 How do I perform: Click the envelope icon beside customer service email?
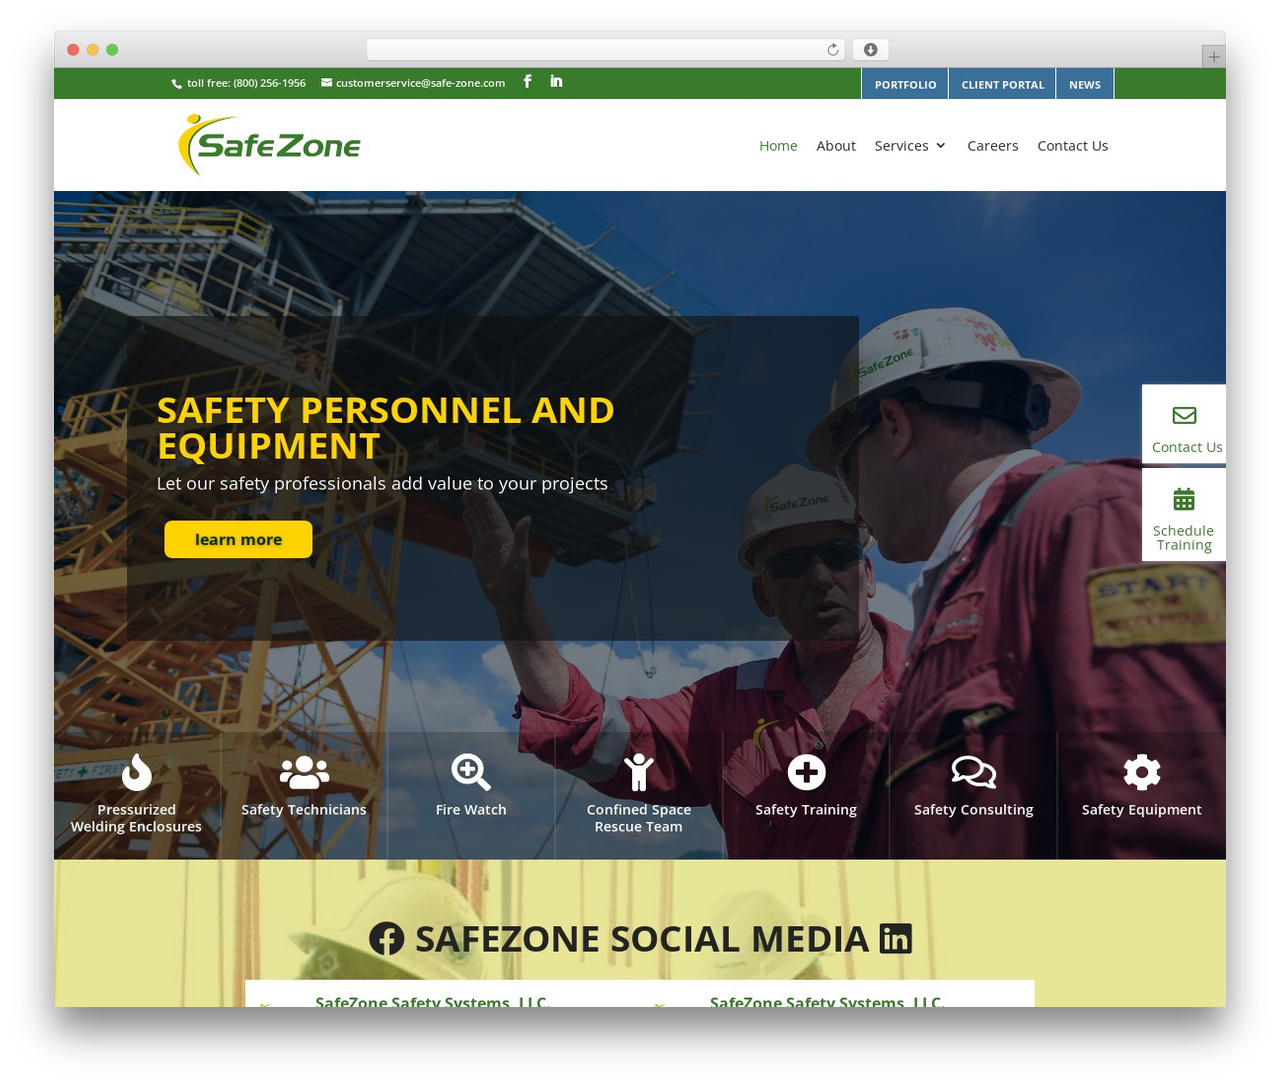pyautogui.click(x=326, y=83)
